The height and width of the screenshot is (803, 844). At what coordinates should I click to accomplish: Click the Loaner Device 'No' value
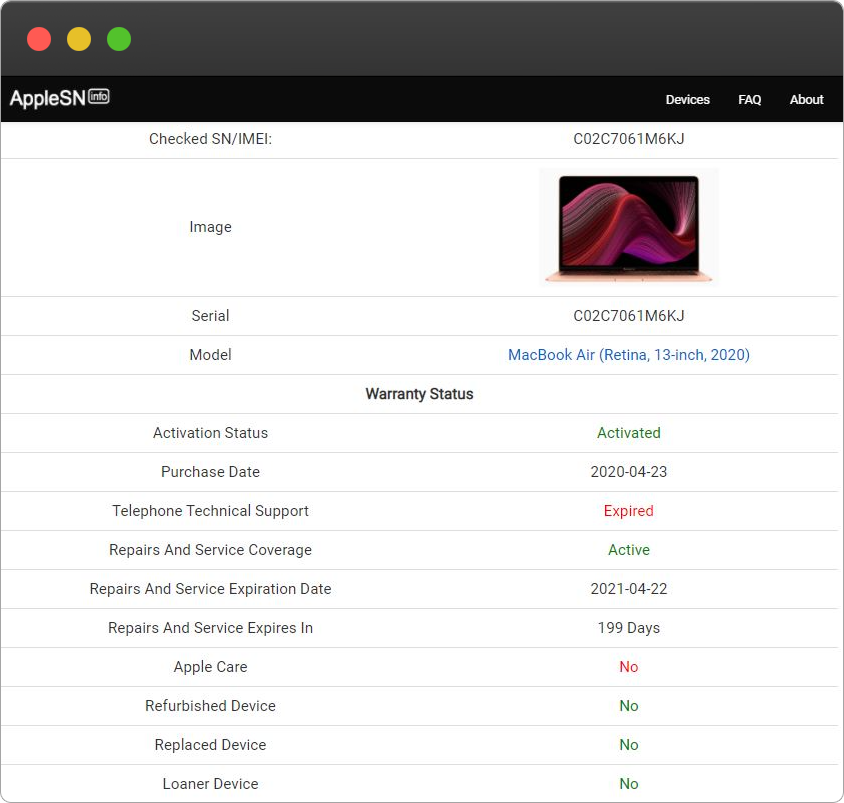click(629, 784)
